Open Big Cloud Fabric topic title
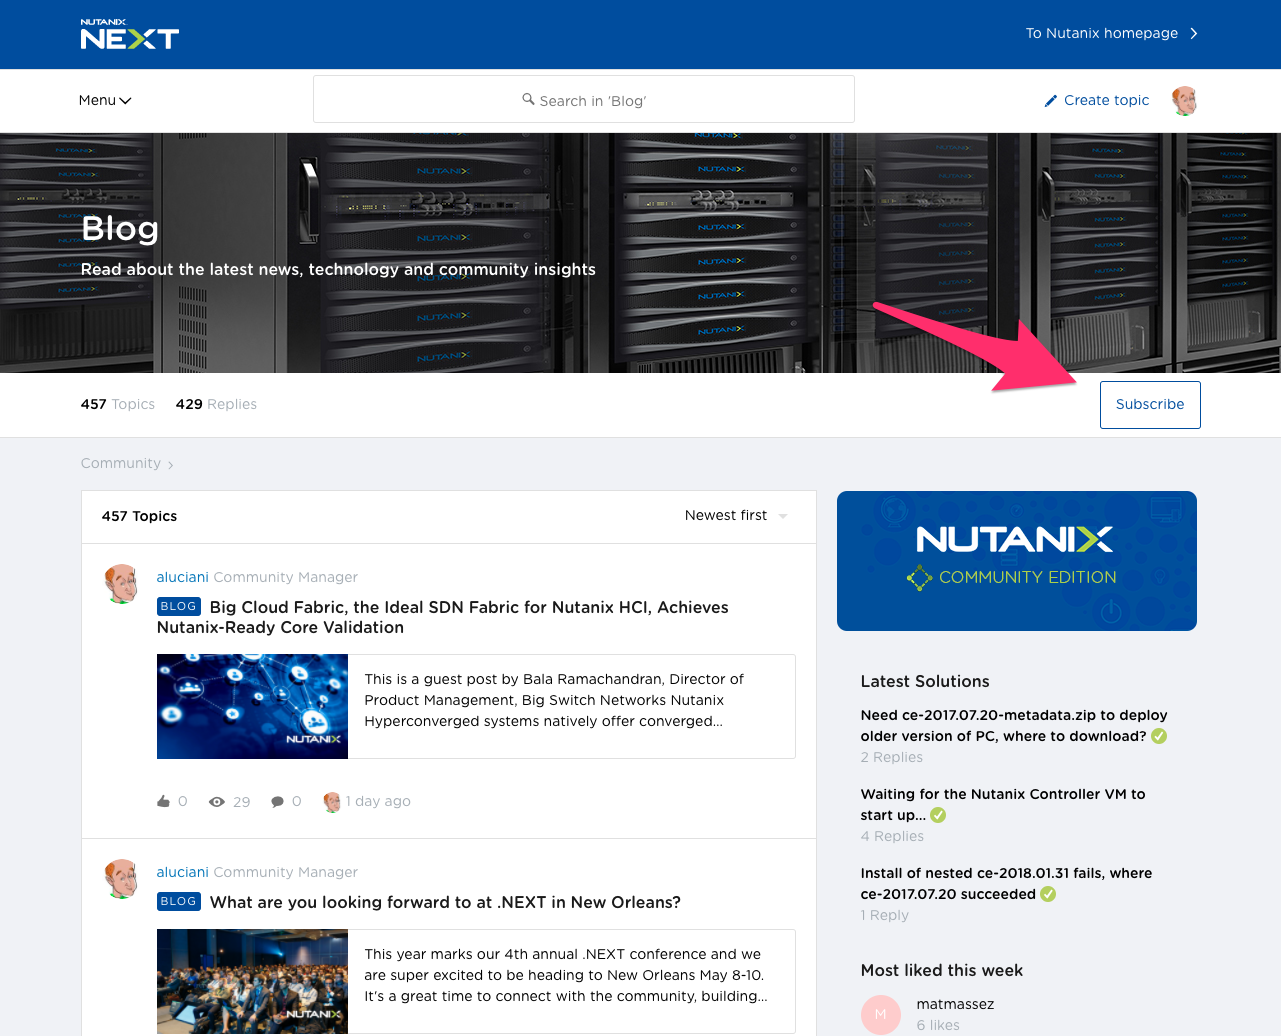Viewport: 1281px width, 1036px height. pos(443,617)
